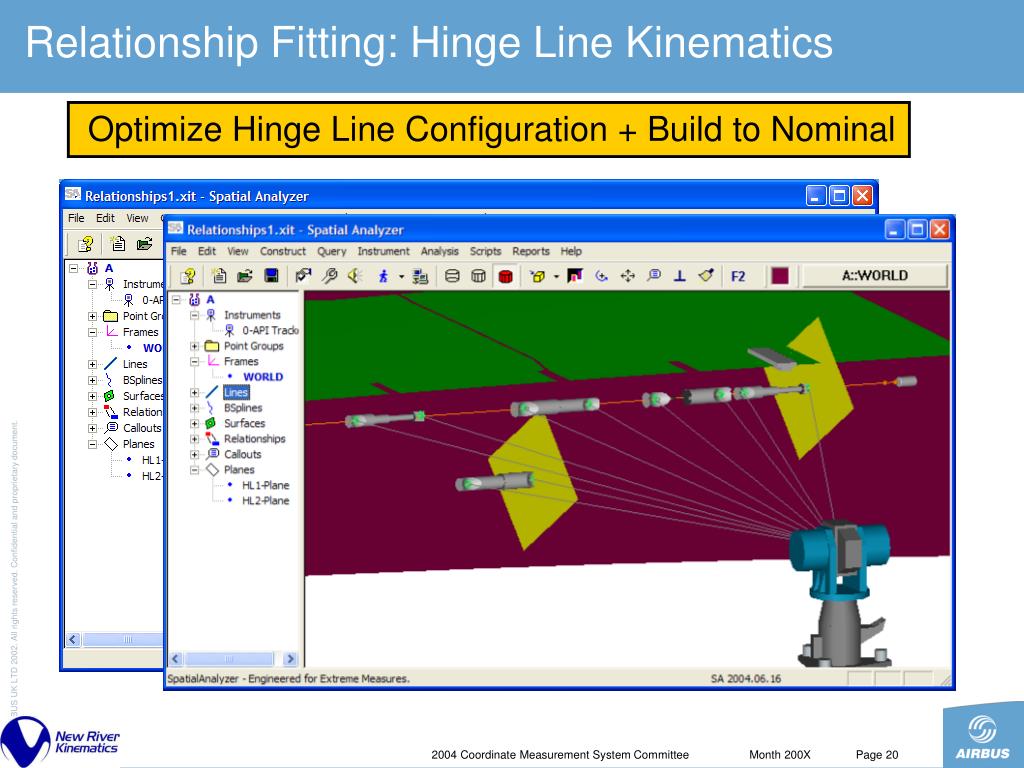The image size is (1024, 768).
Task: Select highlighted Lines item in tree
Action: (x=236, y=392)
